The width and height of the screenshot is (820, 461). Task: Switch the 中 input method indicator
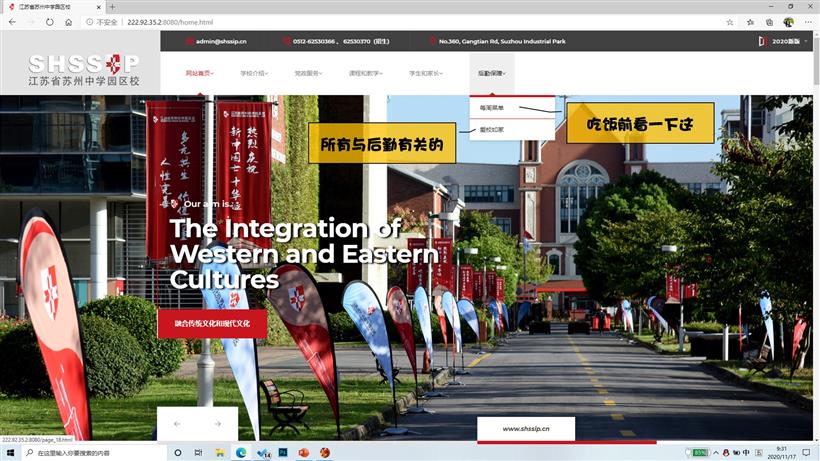[746, 453]
